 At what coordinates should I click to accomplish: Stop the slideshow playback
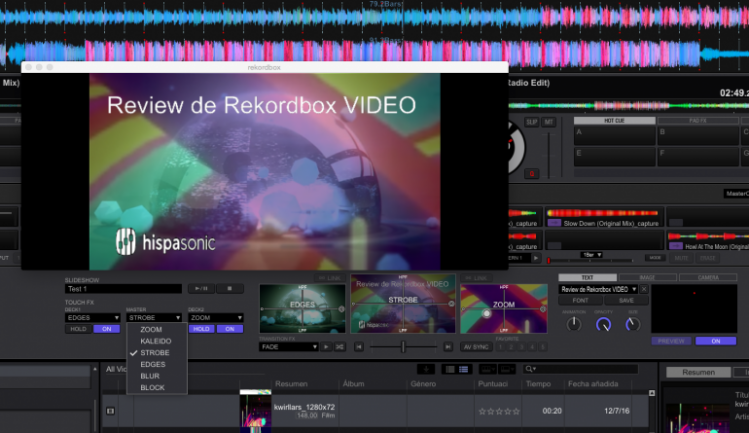230,289
